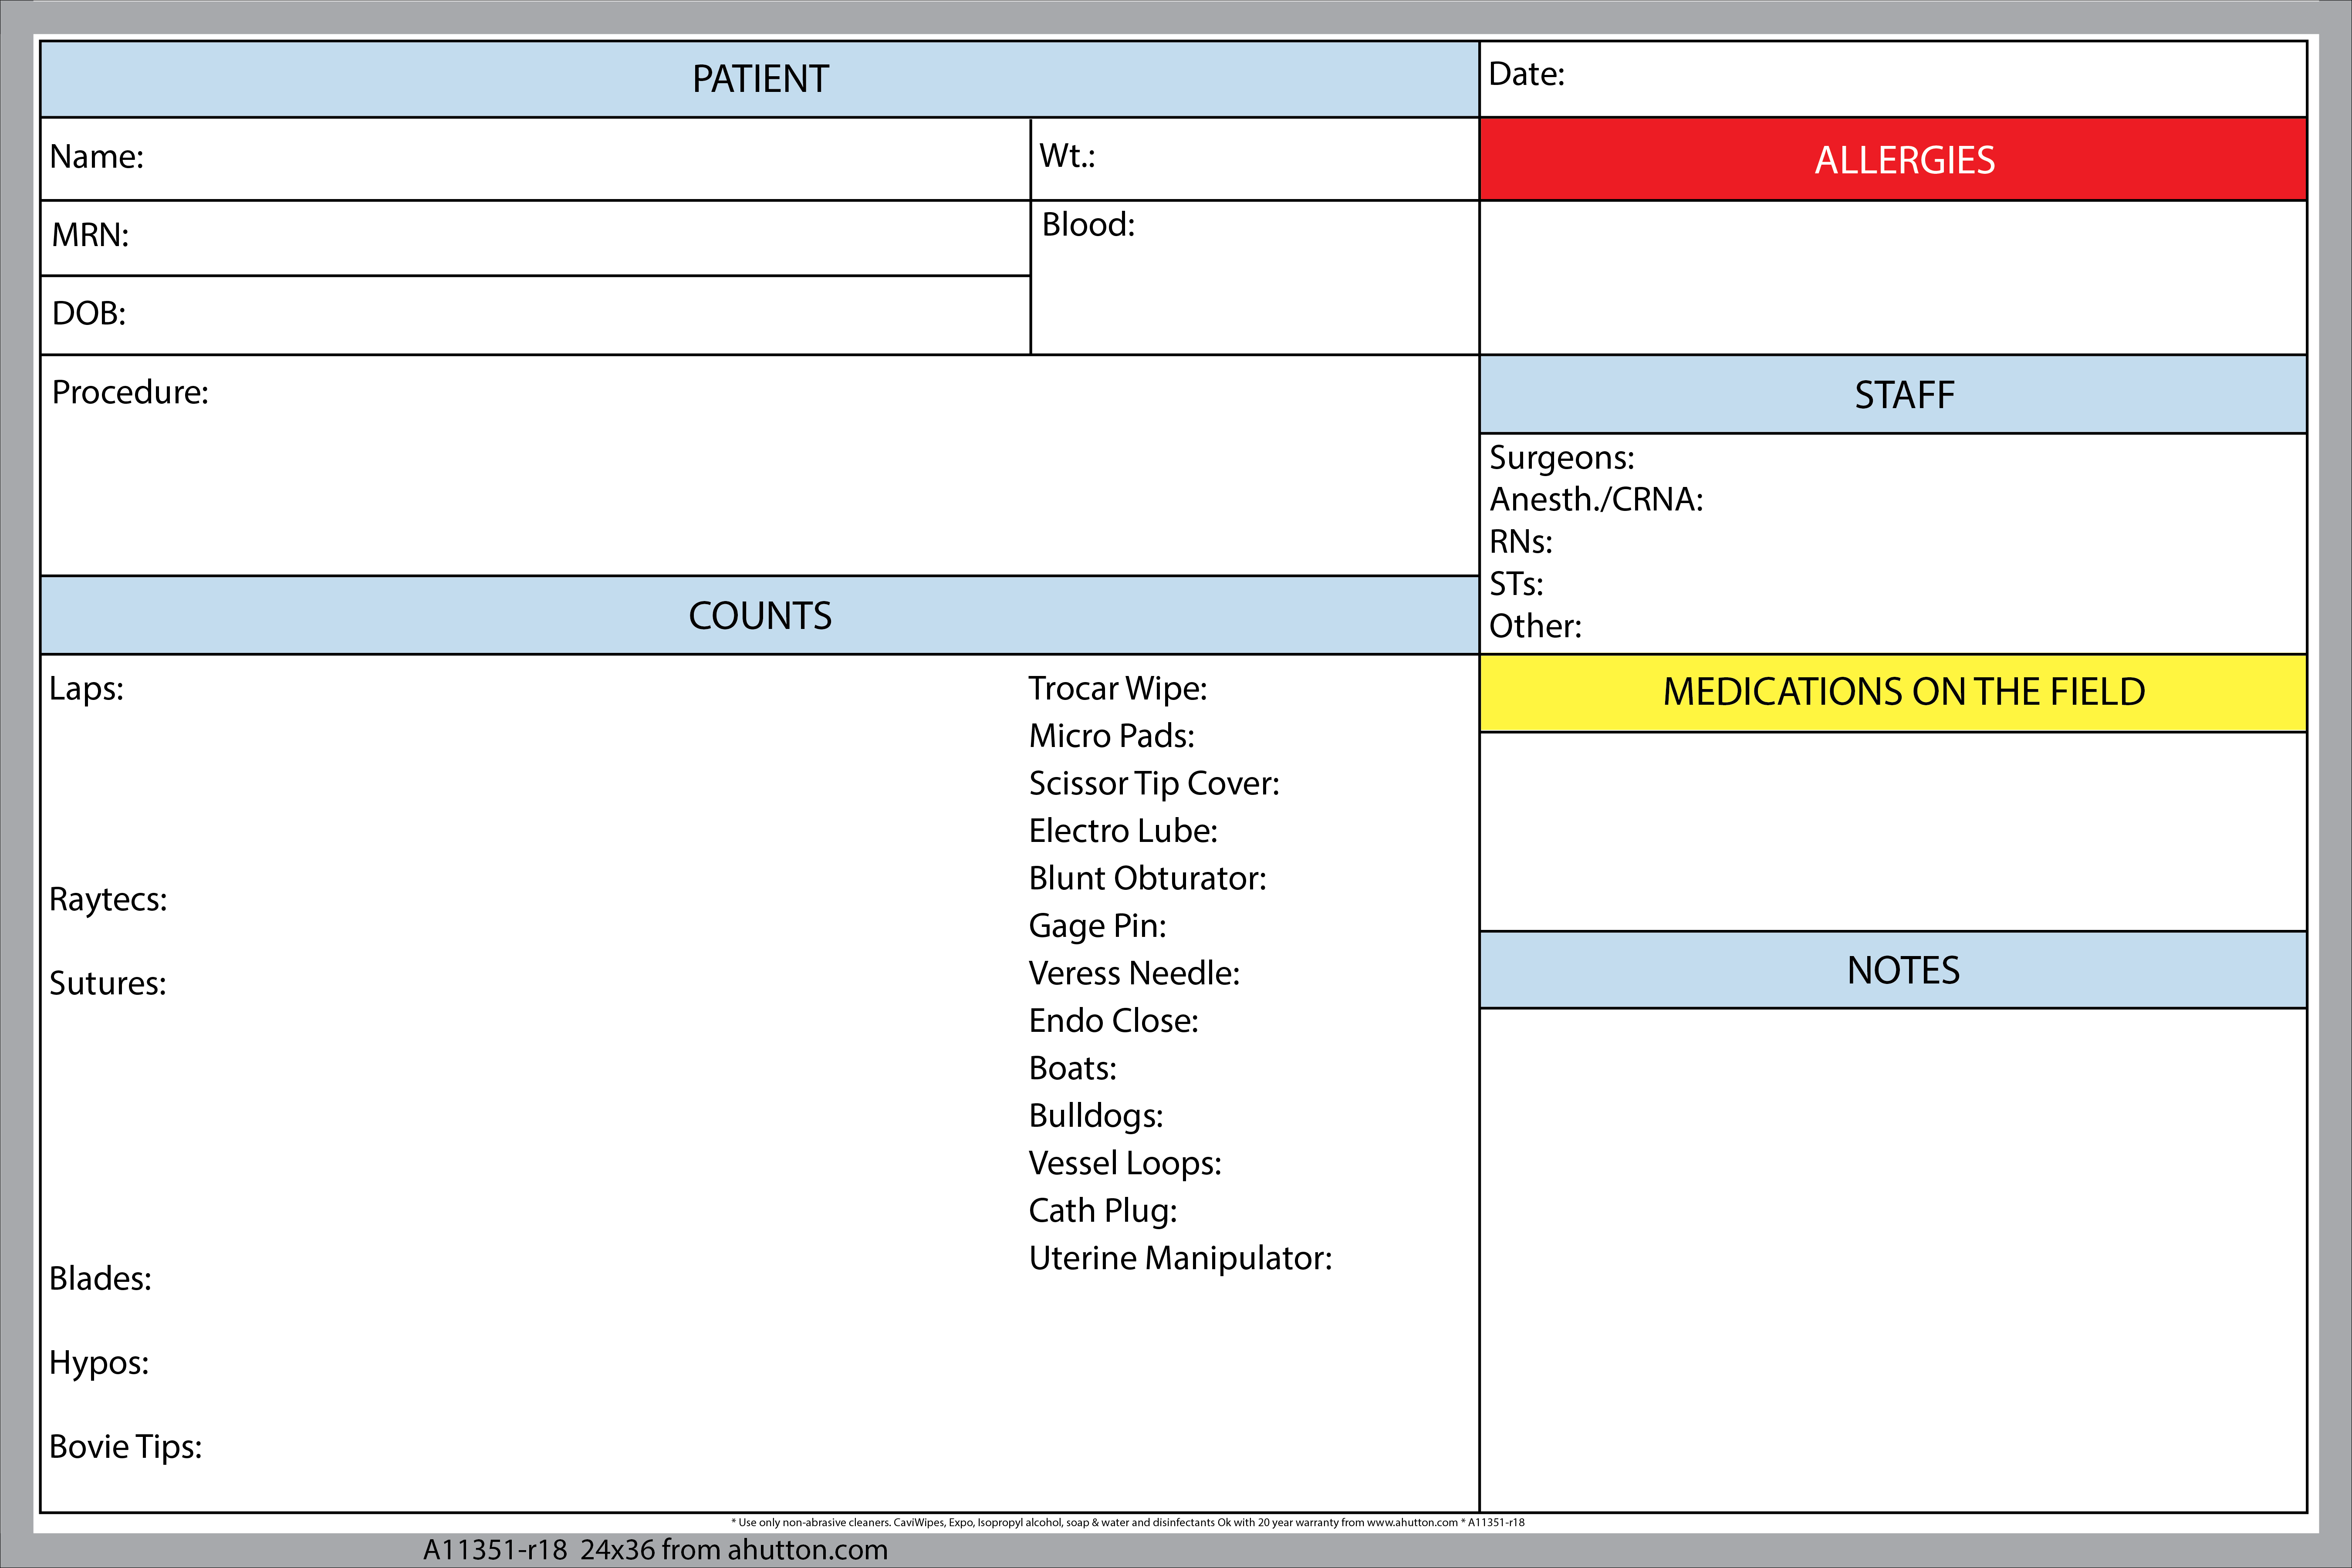The image size is (2352, 1568).
Task: Click the A11351-r18 24x36 from ahutton.com caption
Action: [x=655, y=1550]
